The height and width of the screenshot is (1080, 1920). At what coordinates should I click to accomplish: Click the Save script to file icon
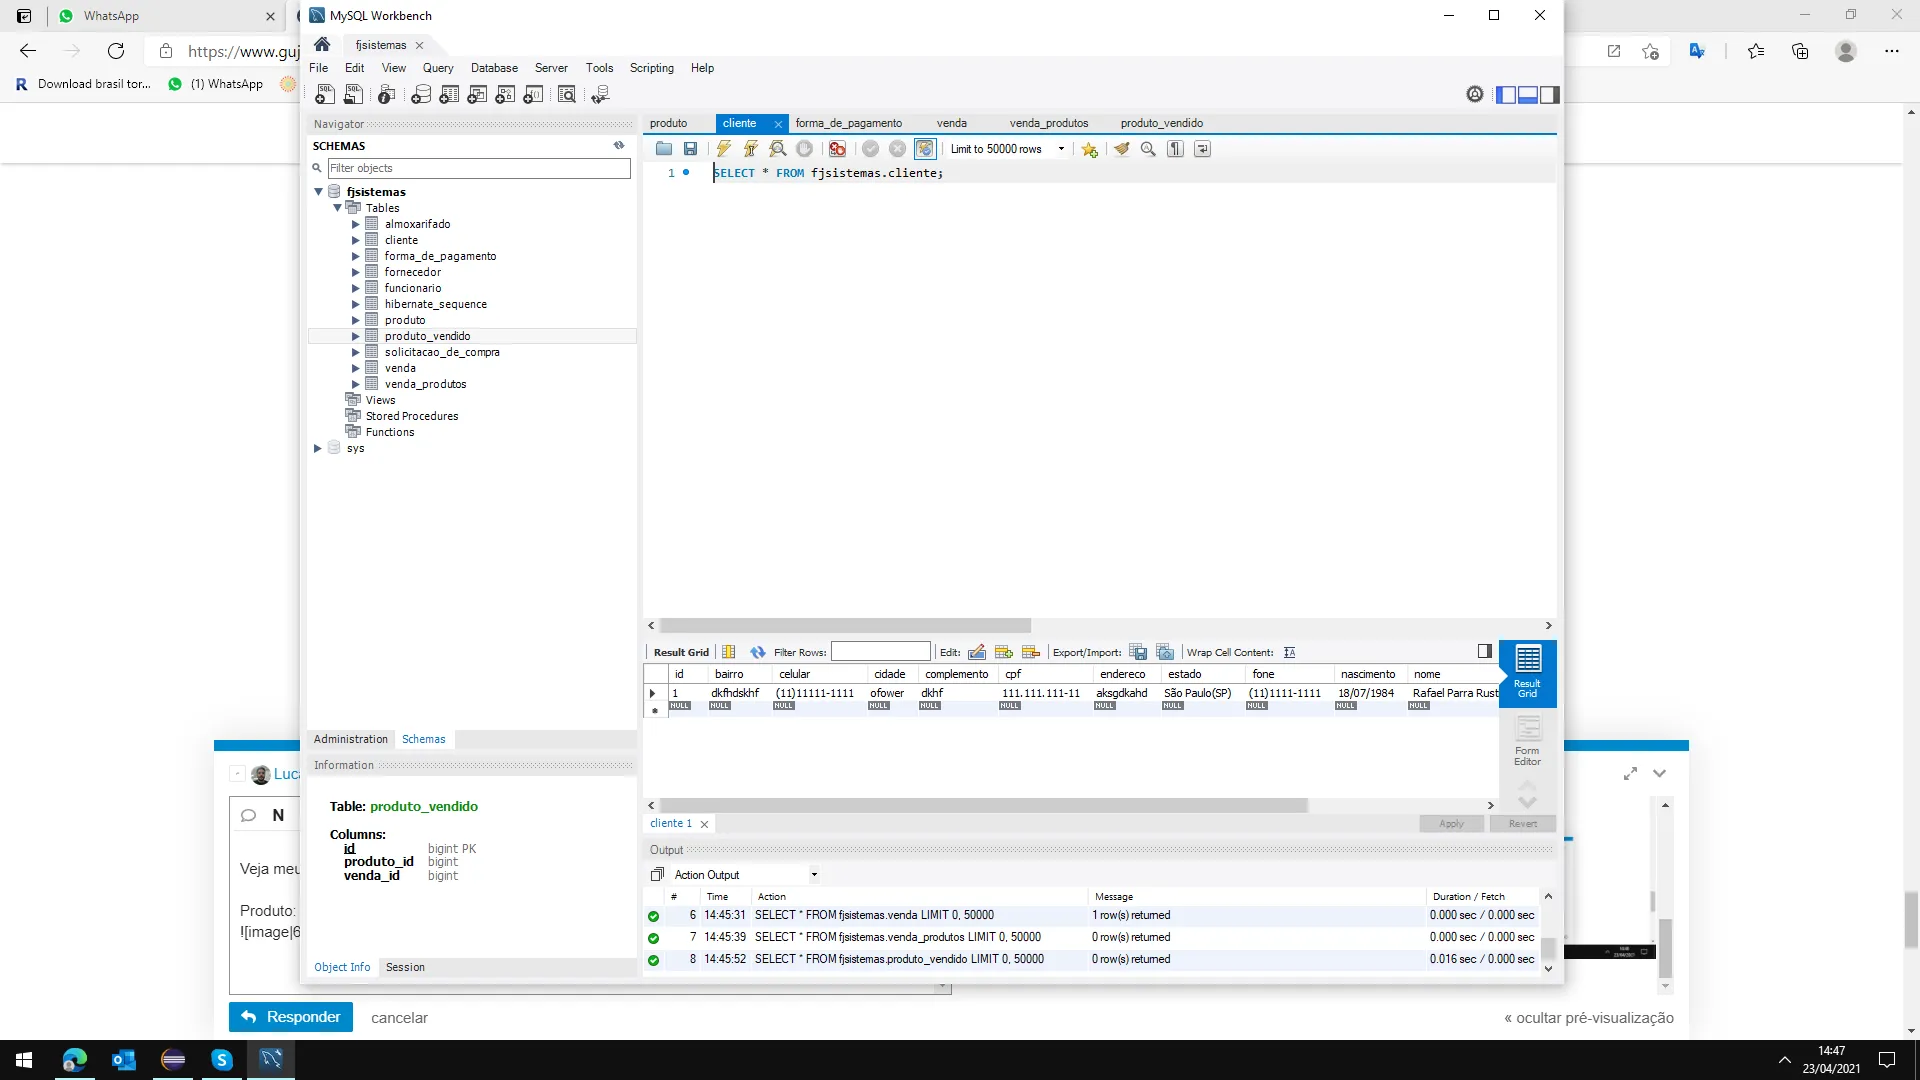point(690,149)
